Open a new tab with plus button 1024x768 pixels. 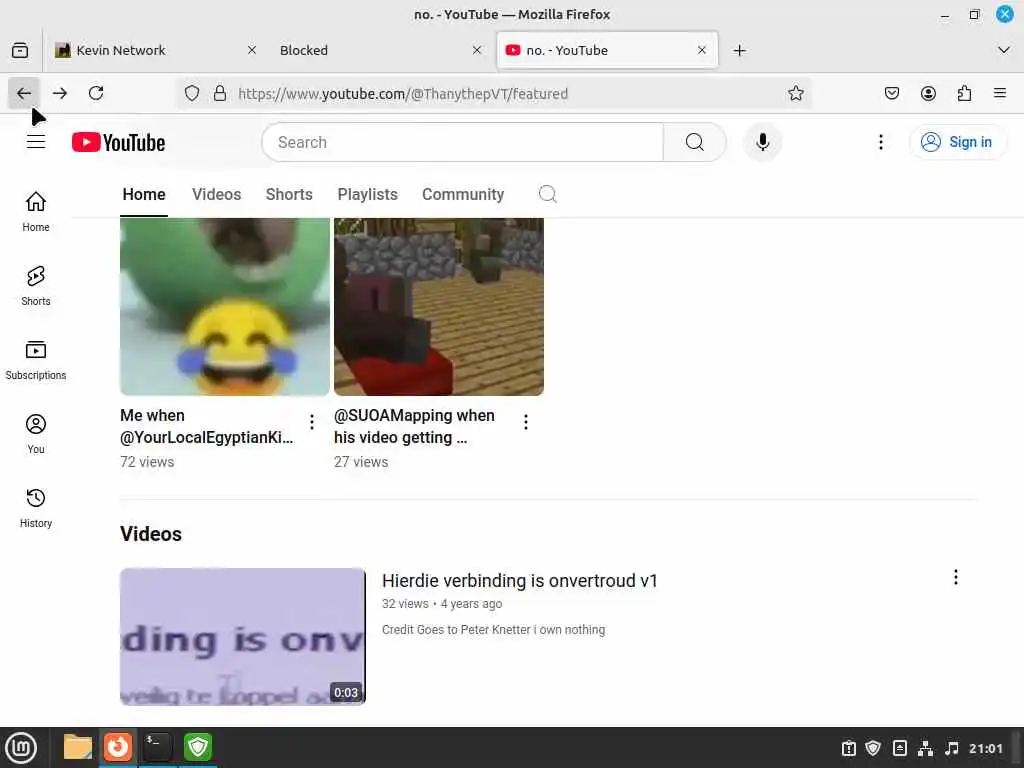point(739,50)
